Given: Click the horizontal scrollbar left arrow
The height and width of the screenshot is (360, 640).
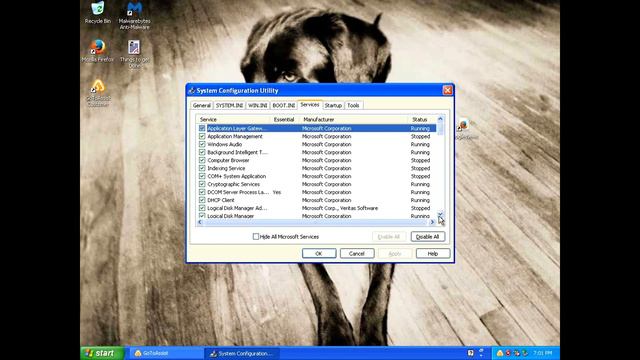Looking at the screenshot, I should pos(200,222).
